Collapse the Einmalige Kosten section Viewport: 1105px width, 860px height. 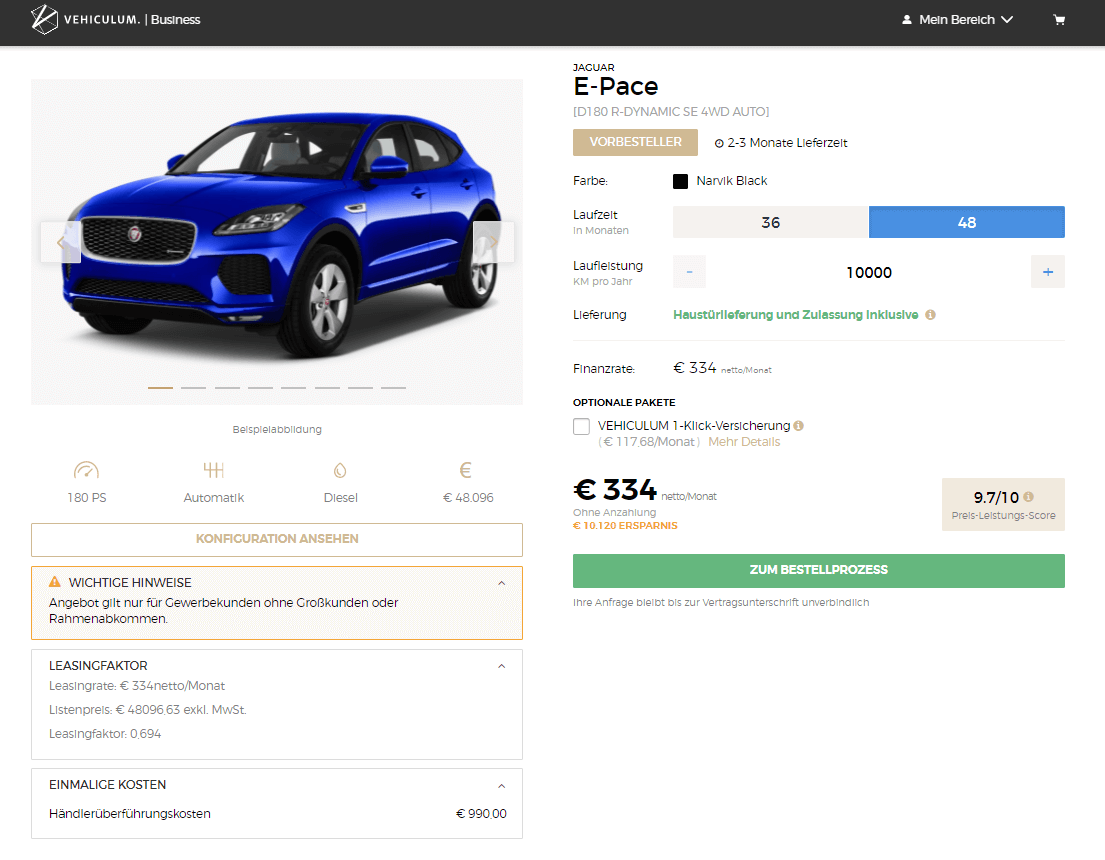coord(502,786)
